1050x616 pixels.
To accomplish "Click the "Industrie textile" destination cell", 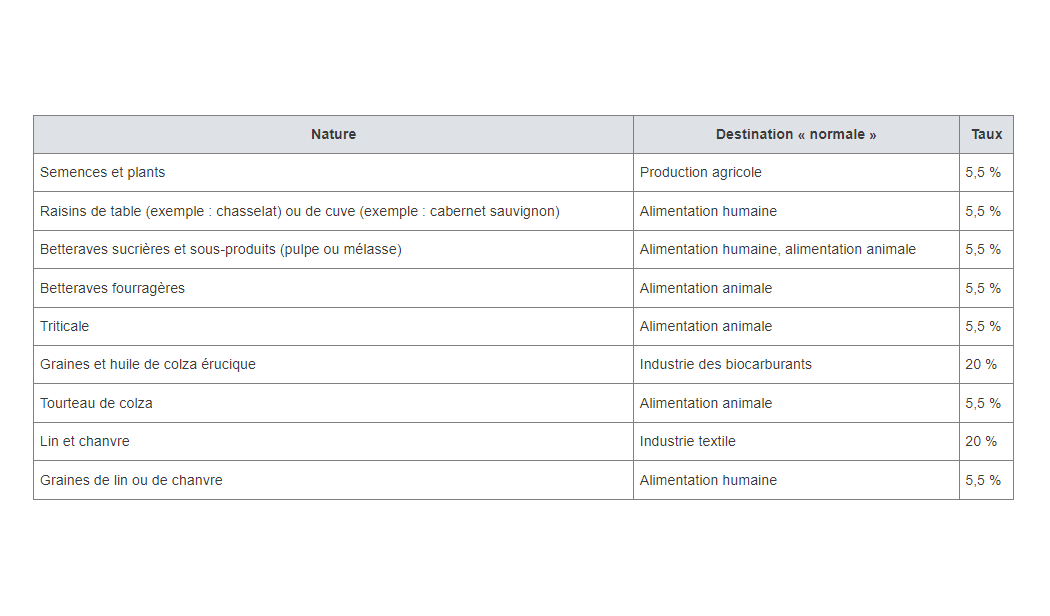I will point(687,441).
